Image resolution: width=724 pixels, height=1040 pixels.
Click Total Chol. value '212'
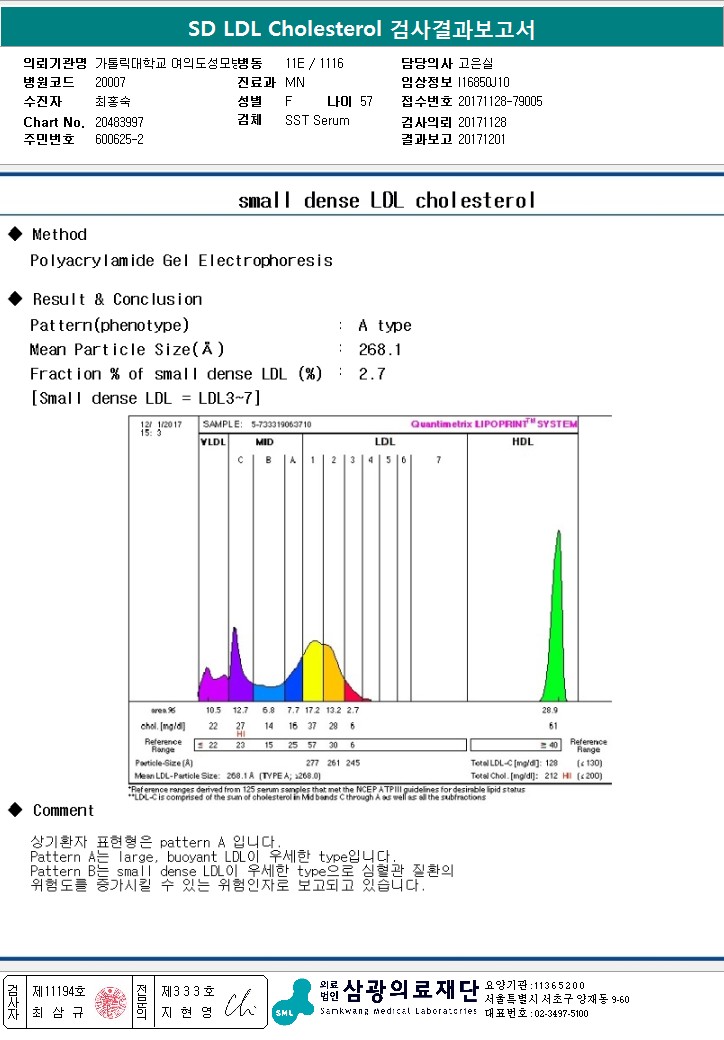point(551,776)
